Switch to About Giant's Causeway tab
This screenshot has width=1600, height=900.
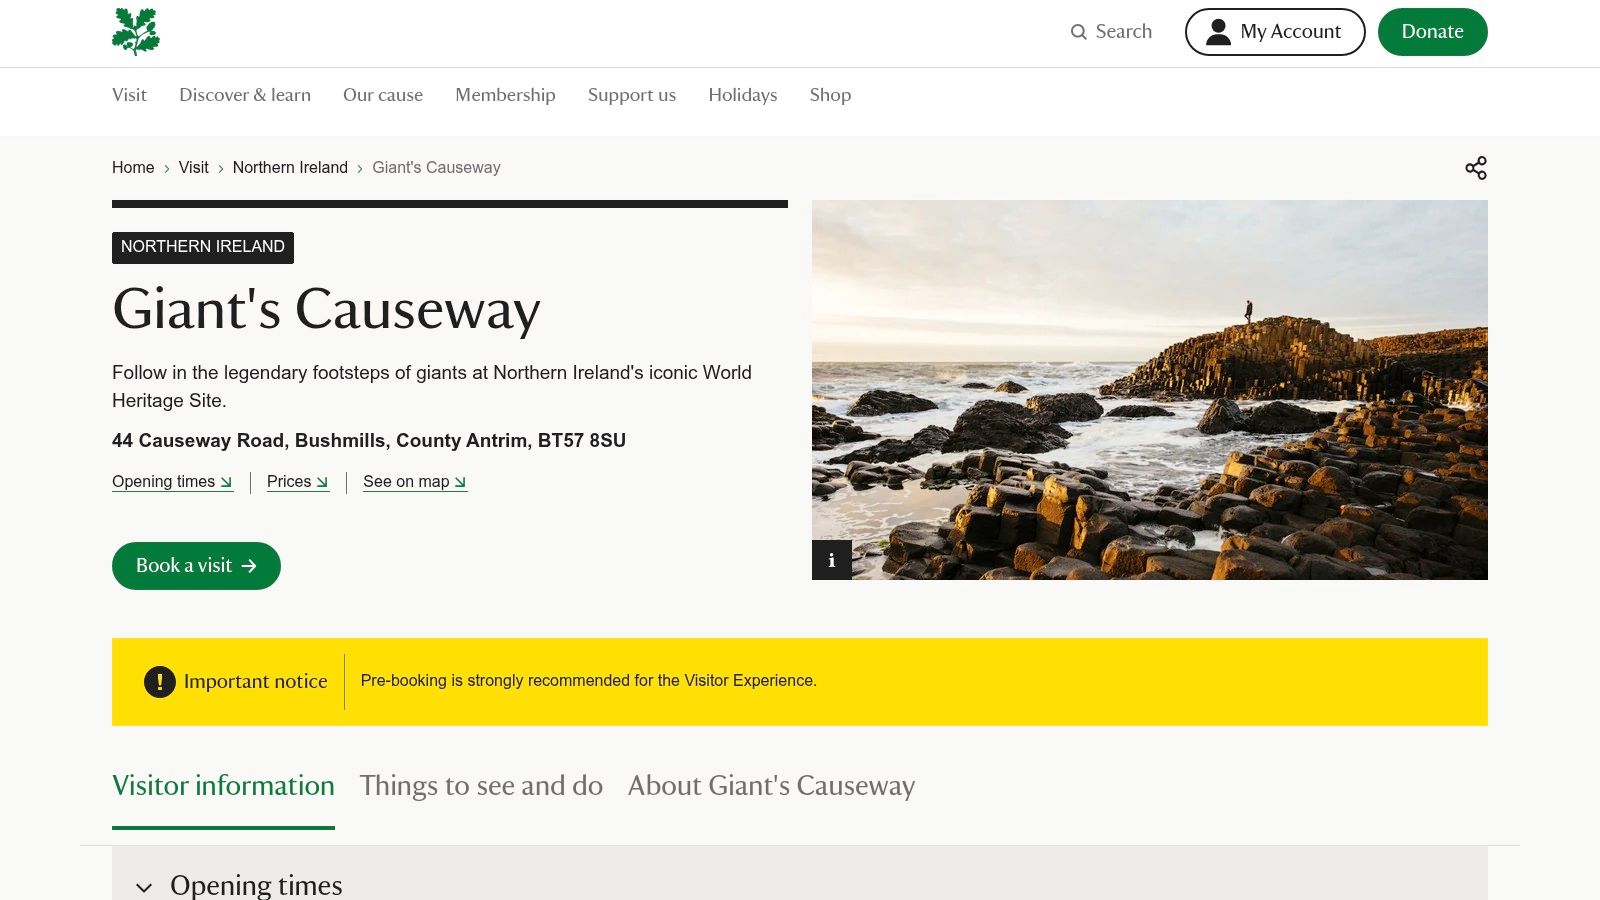pos(771,786)
